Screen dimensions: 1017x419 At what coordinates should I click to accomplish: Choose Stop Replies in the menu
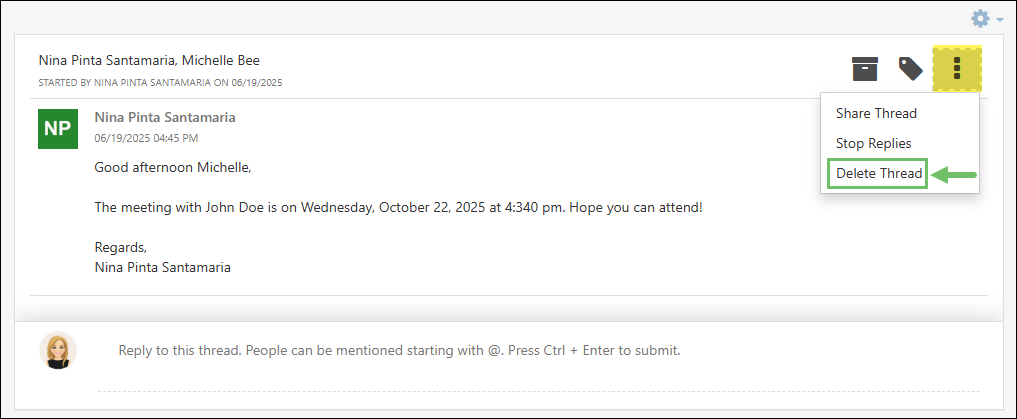pos(873,143)
